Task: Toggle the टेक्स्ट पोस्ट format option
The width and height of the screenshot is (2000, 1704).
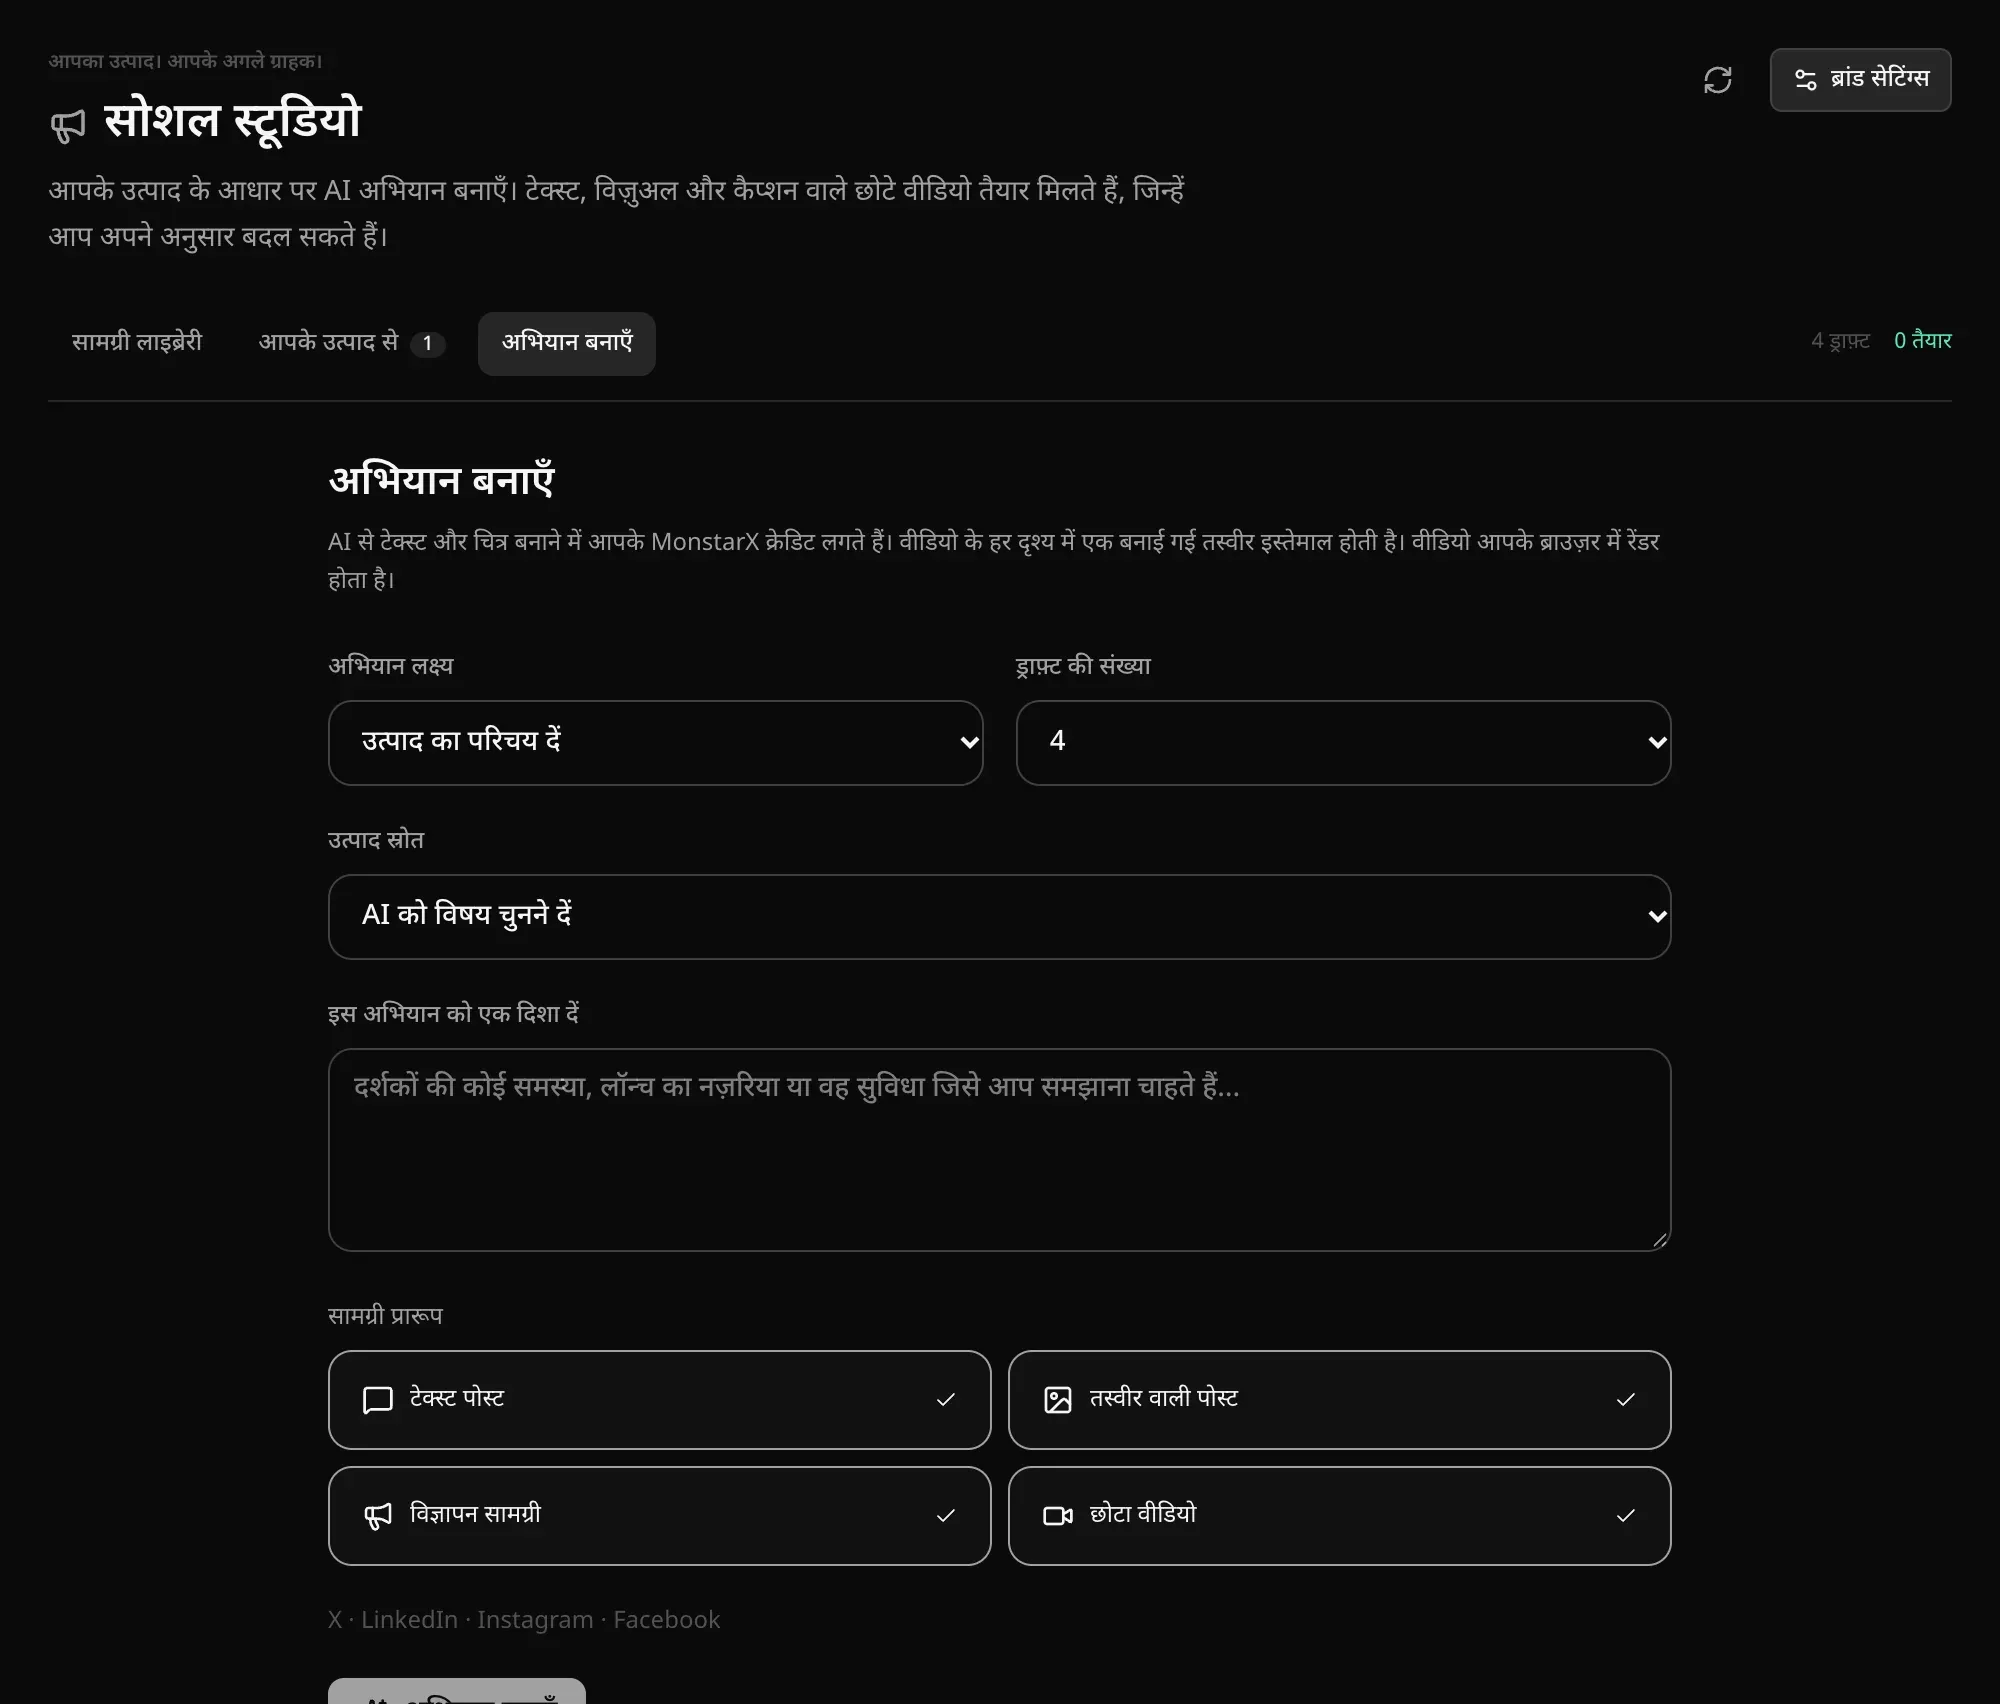Action: point(659,1399)
